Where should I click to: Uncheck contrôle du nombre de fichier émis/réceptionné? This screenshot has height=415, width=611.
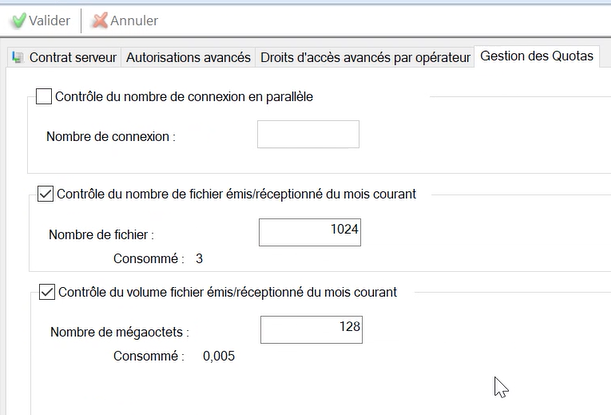(45, 194)
